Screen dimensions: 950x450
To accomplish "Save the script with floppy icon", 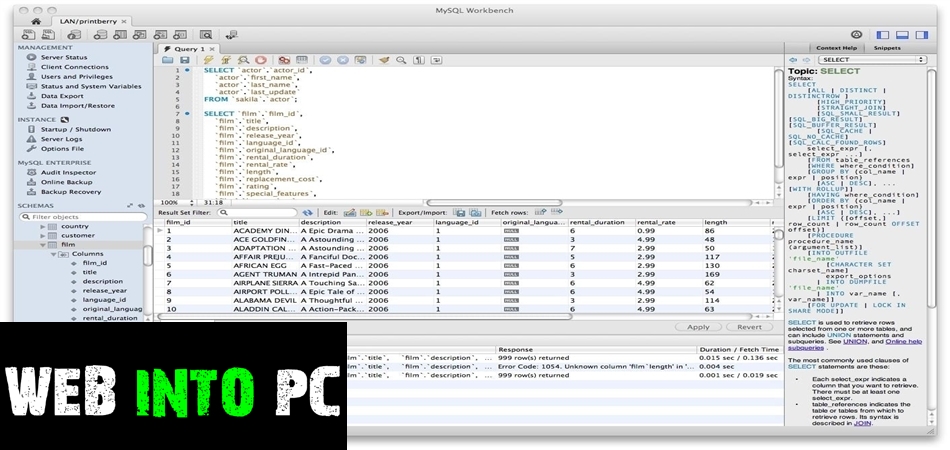I will pyautogui.click(x=185, y=60).
